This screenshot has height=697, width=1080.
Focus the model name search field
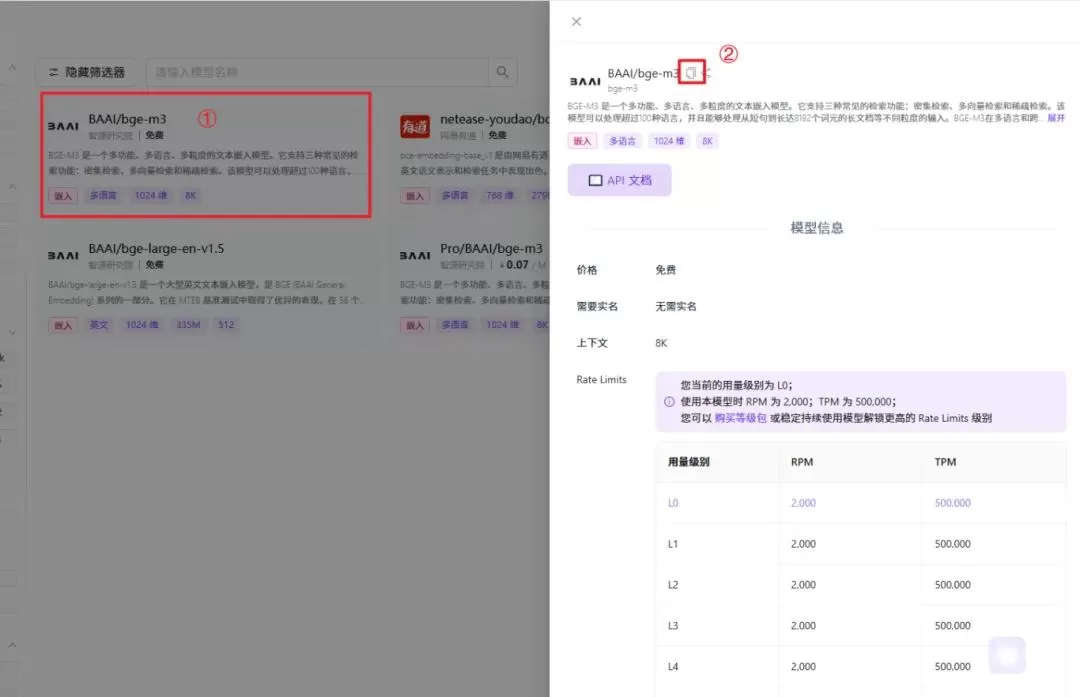(x=318, y=72)
